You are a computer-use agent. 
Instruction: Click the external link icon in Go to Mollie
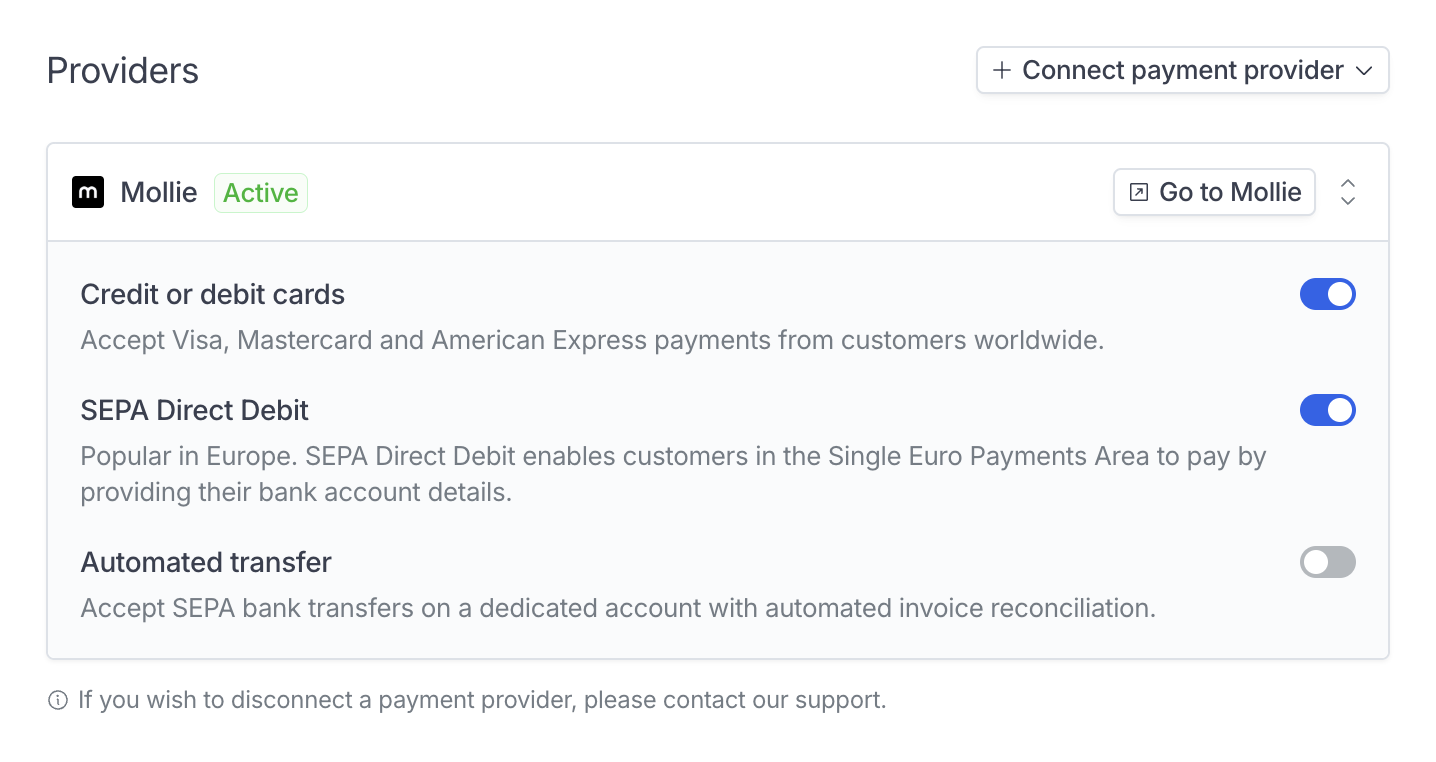coord(1138,192)
